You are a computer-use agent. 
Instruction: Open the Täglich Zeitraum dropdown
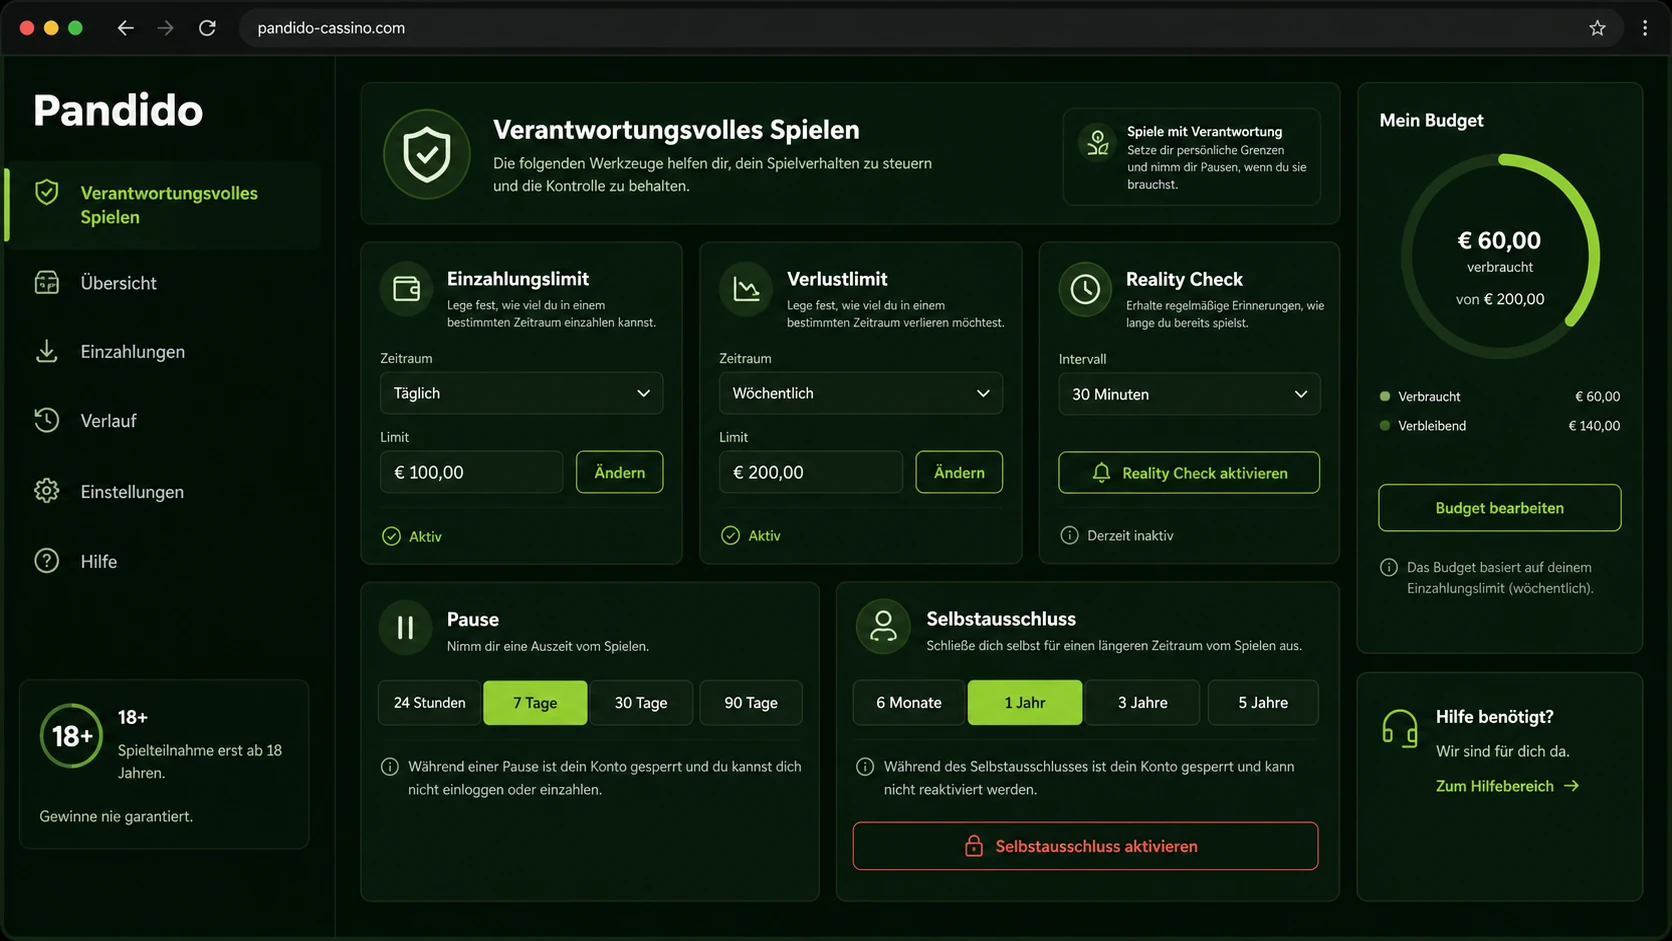[521, 393]
